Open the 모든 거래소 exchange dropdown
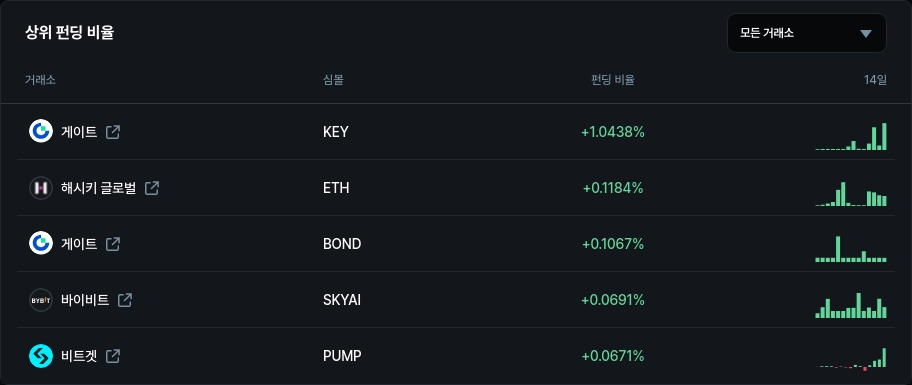 [x=807, y=33]
